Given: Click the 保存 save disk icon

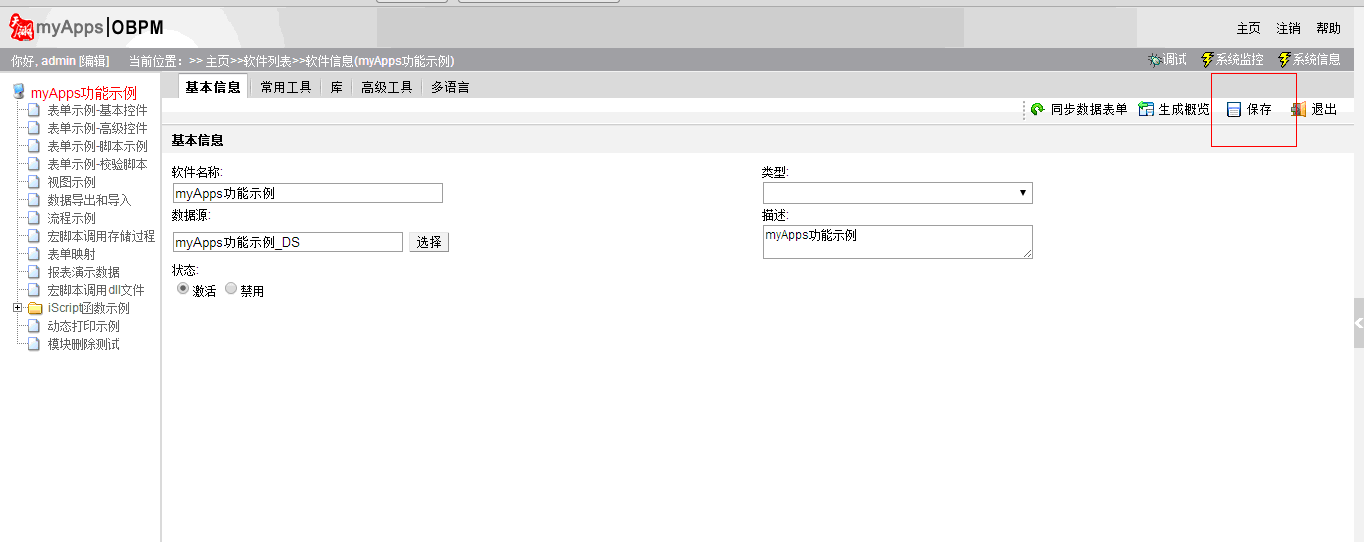Looking at the screenshot, I should pyautogui.click(x=1234, y=109).
